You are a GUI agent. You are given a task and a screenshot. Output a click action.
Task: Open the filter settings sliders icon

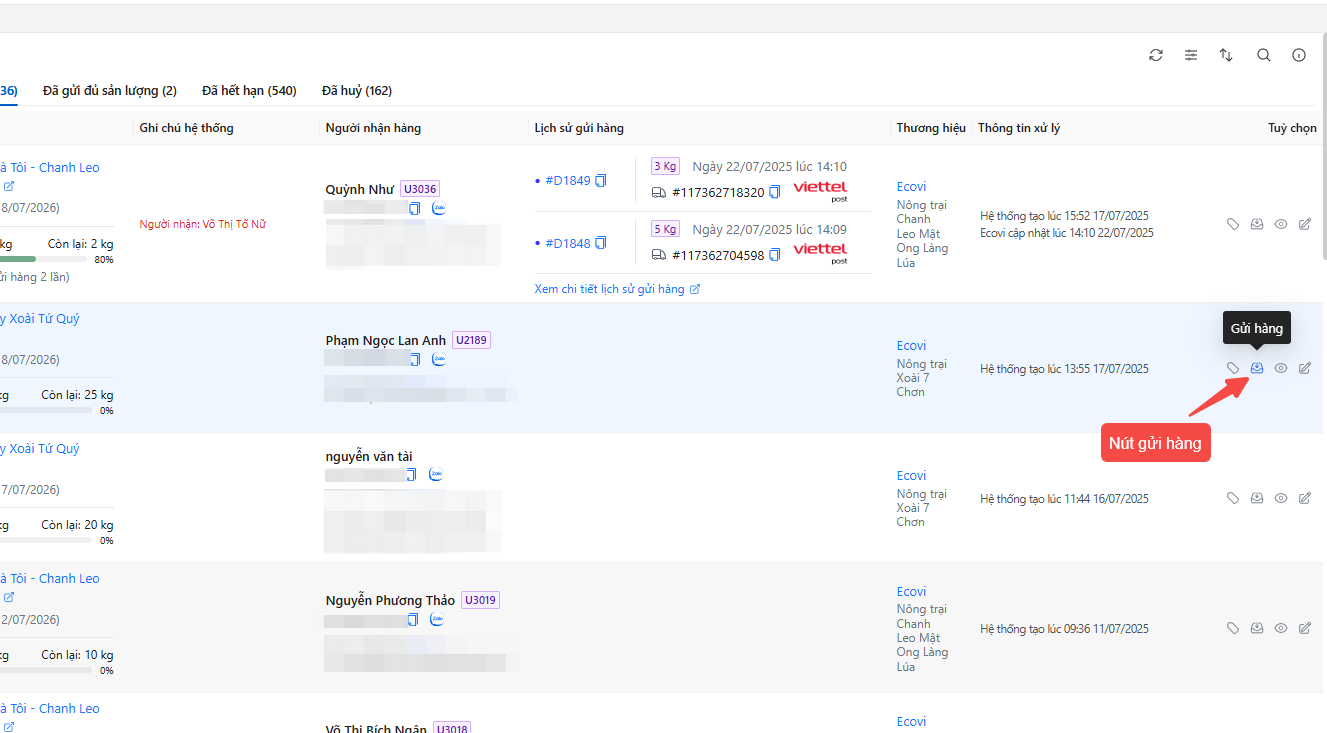pyautogui.click(x=1191, y=56)
